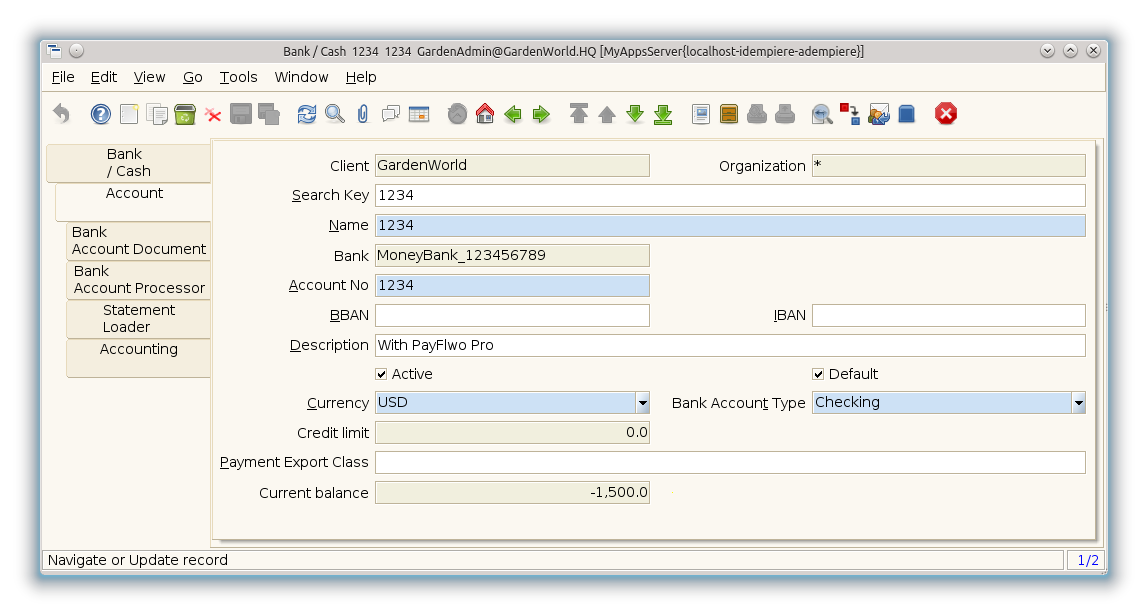1148x615 pixels.
Task: Open the Bank Account Type dropdown
Action: point(1078,403)
